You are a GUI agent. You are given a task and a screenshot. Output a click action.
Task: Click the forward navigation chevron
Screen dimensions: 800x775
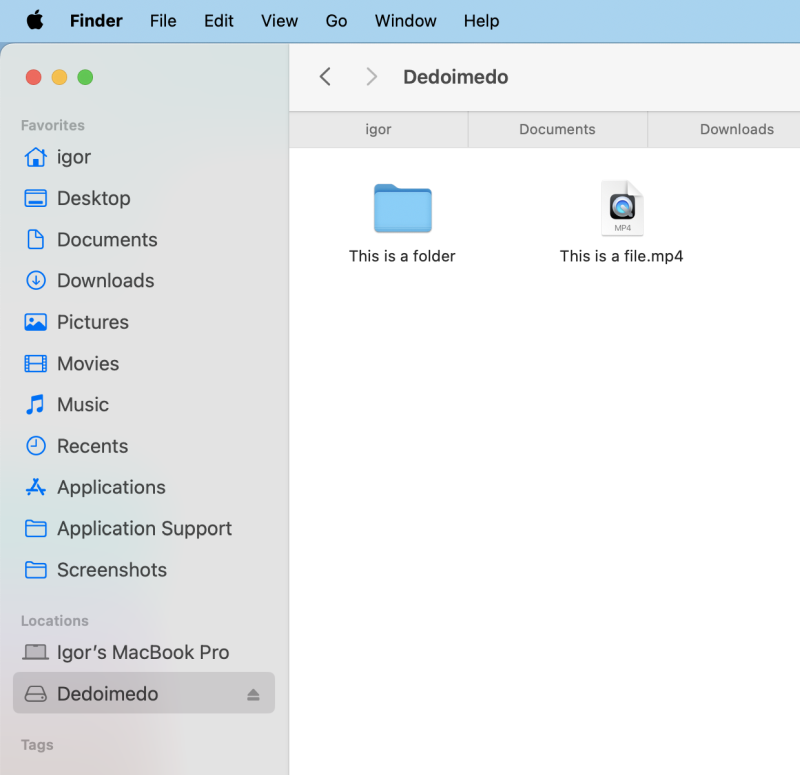pyautogui.click(x=371, y=77)
